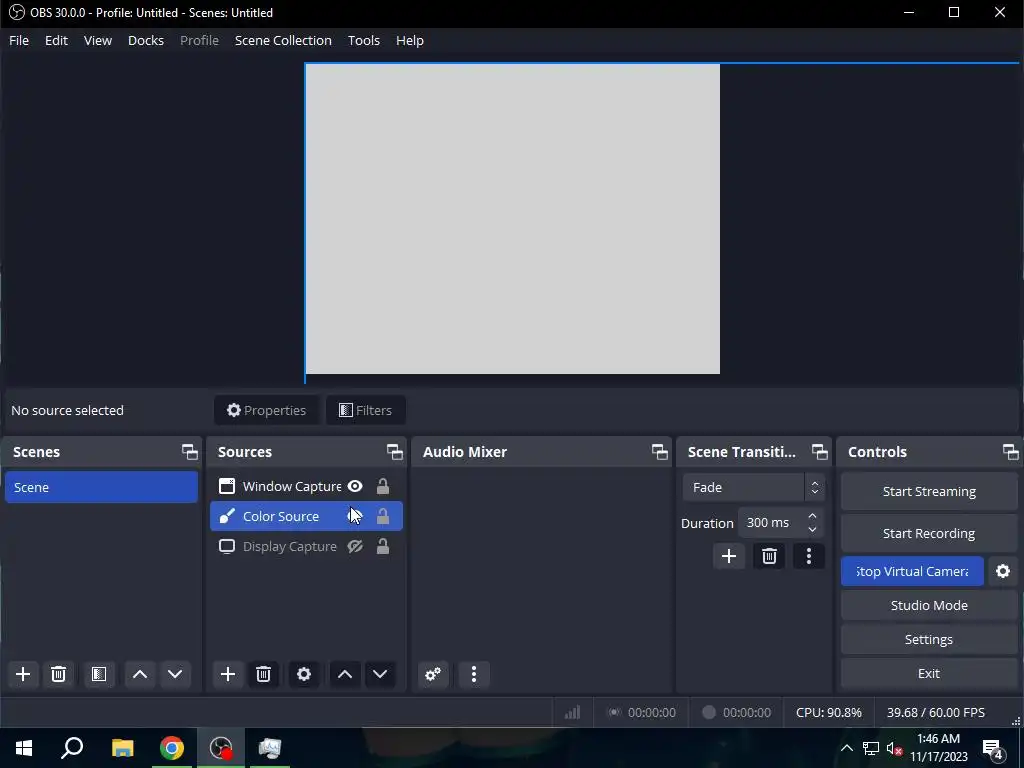Image resolution: width=1024 pixels, height=768 pixels.
Task: Float the Audio Mixer dock via its icon
Action: click(660, 452)
